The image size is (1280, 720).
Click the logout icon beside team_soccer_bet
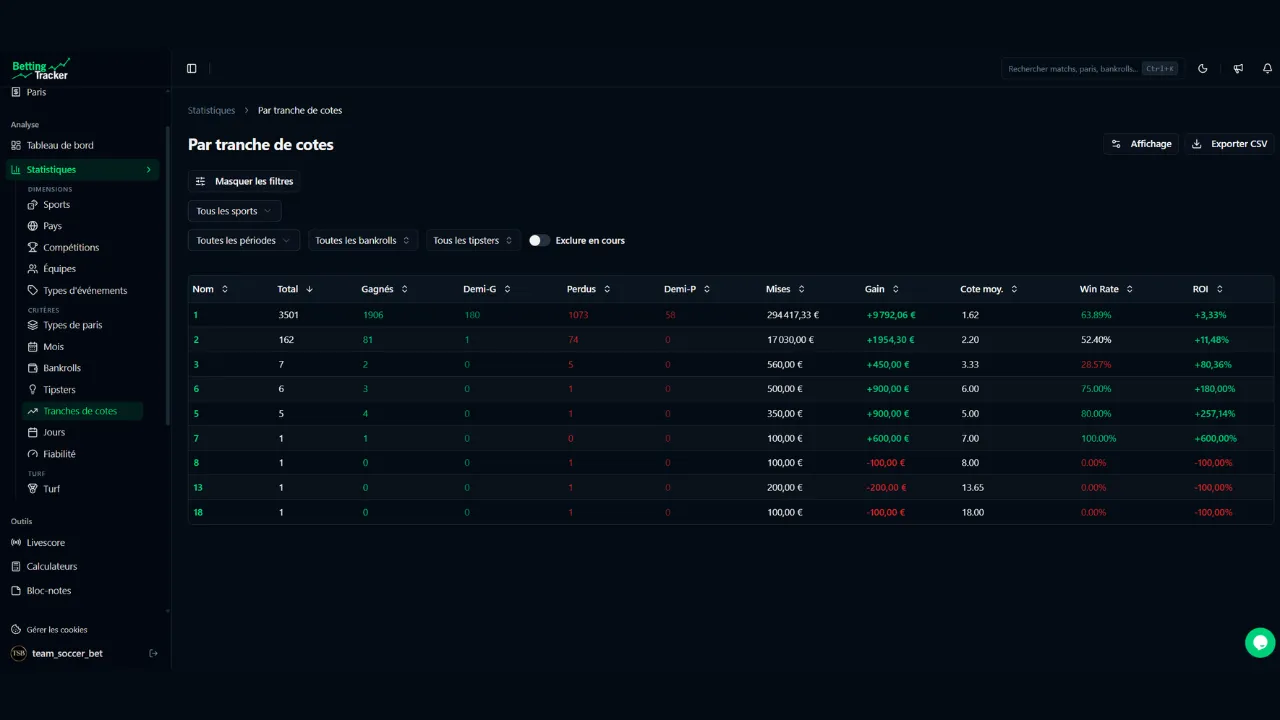pos(153,653)
